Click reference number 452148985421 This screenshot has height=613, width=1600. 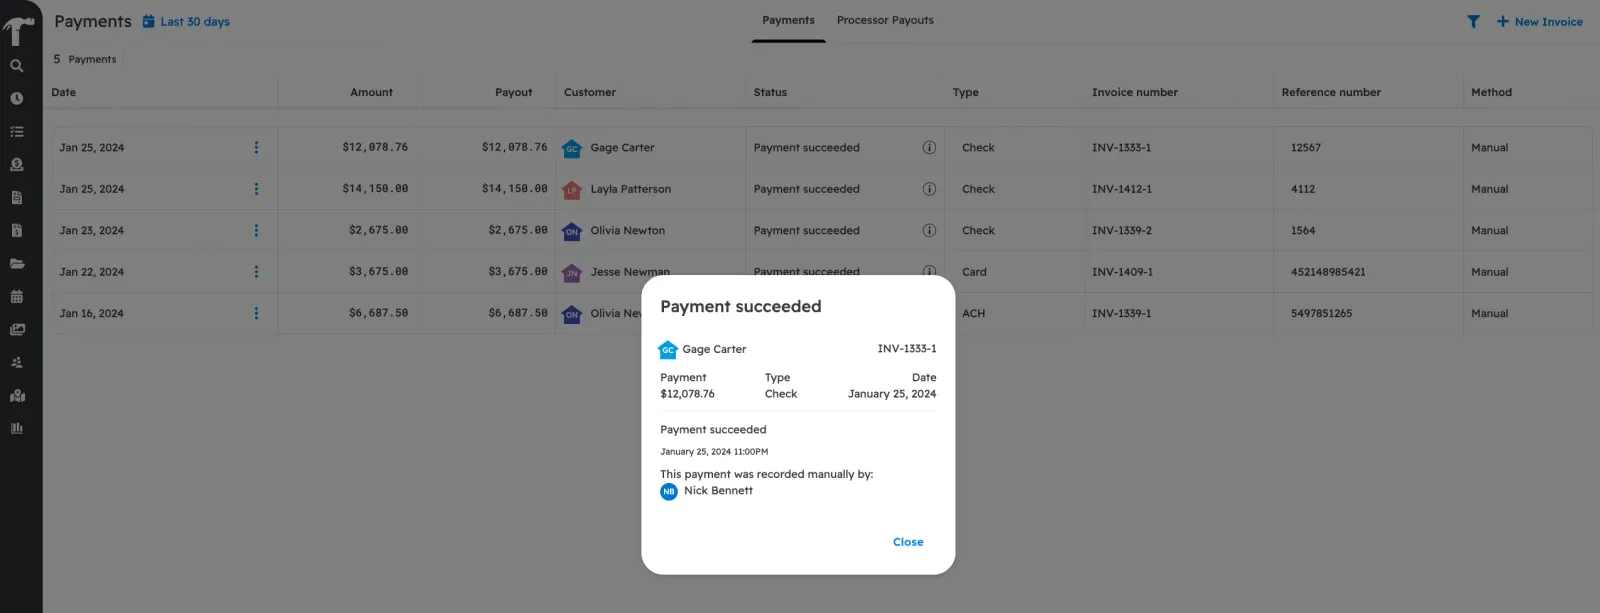1328,272
